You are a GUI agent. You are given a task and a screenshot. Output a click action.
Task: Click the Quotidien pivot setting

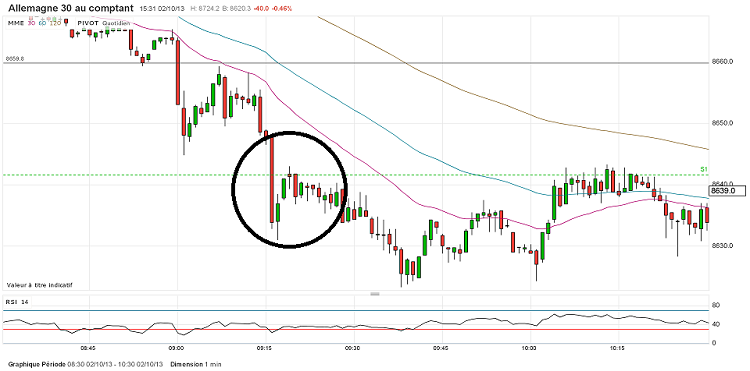click(x=115, y=22)
